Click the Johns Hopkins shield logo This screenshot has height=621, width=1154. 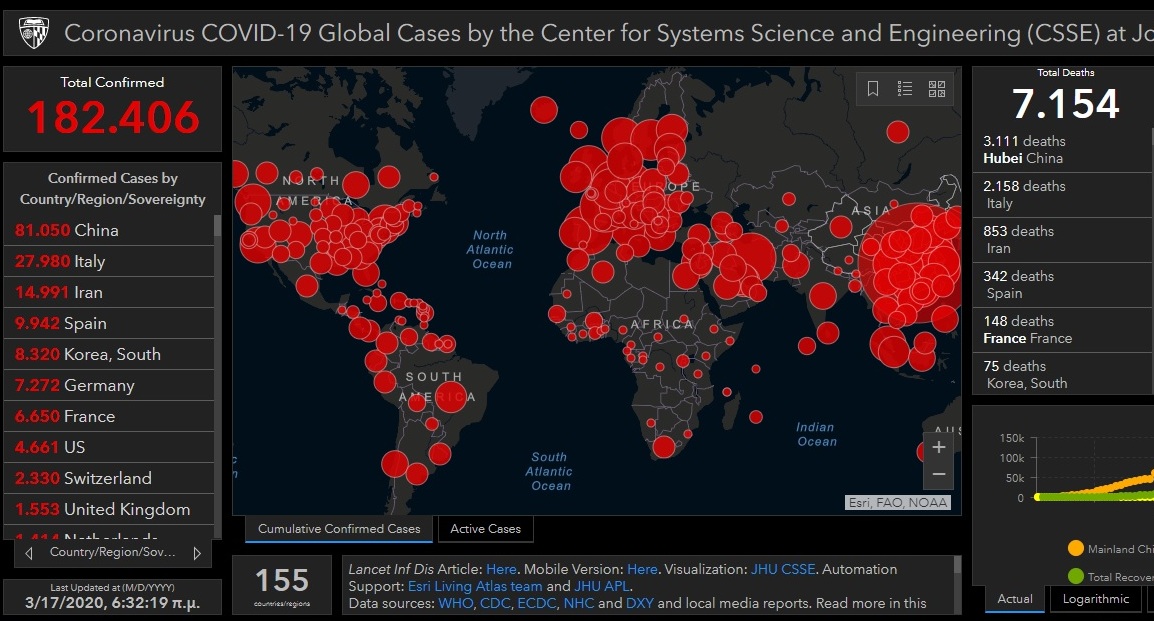tap(33, 33)
